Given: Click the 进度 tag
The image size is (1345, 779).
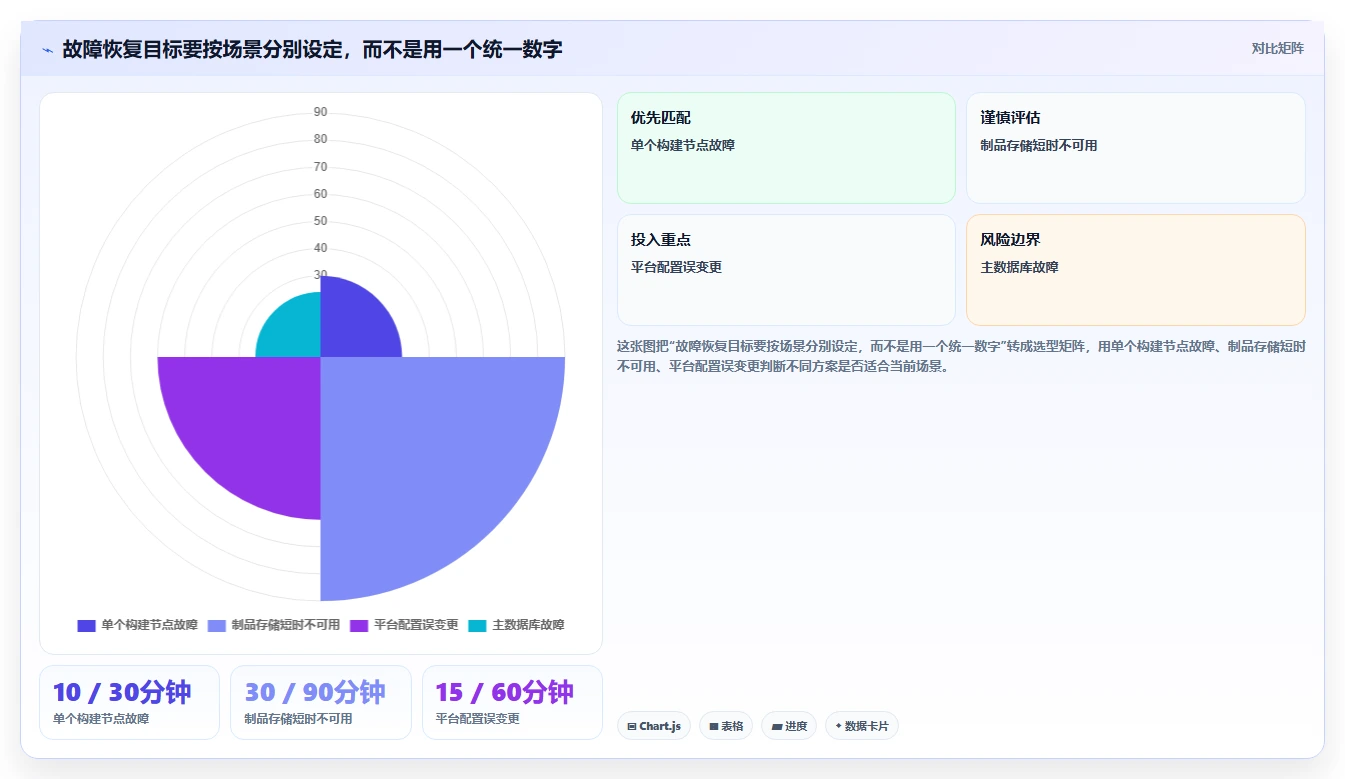Looking at the screenshot, I should pos(789,726).
